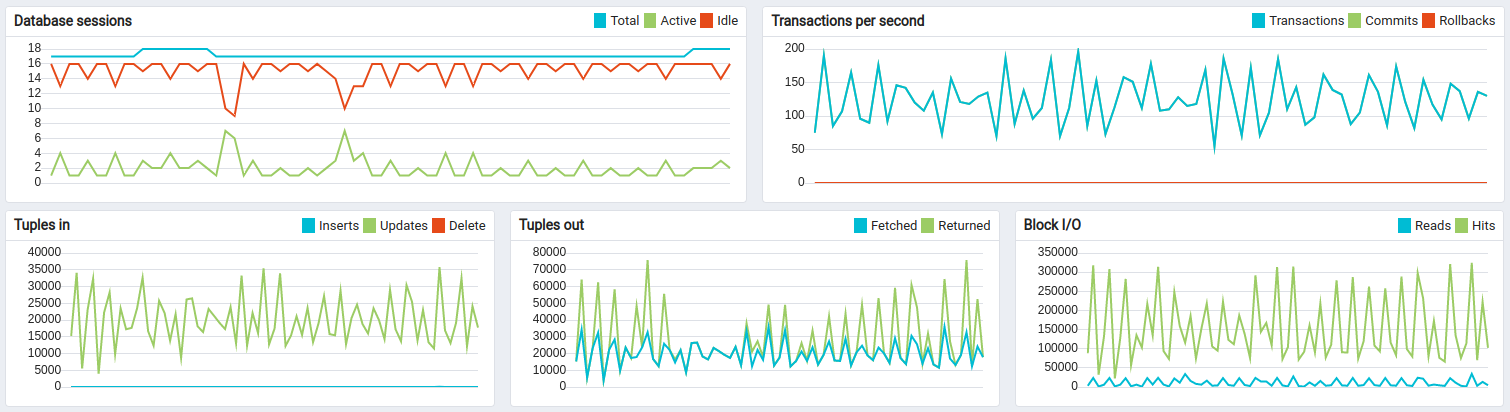Click the blue Reads legend swatch
The width and height of the screenshot is (1510, 412).
pos(1405,225)
